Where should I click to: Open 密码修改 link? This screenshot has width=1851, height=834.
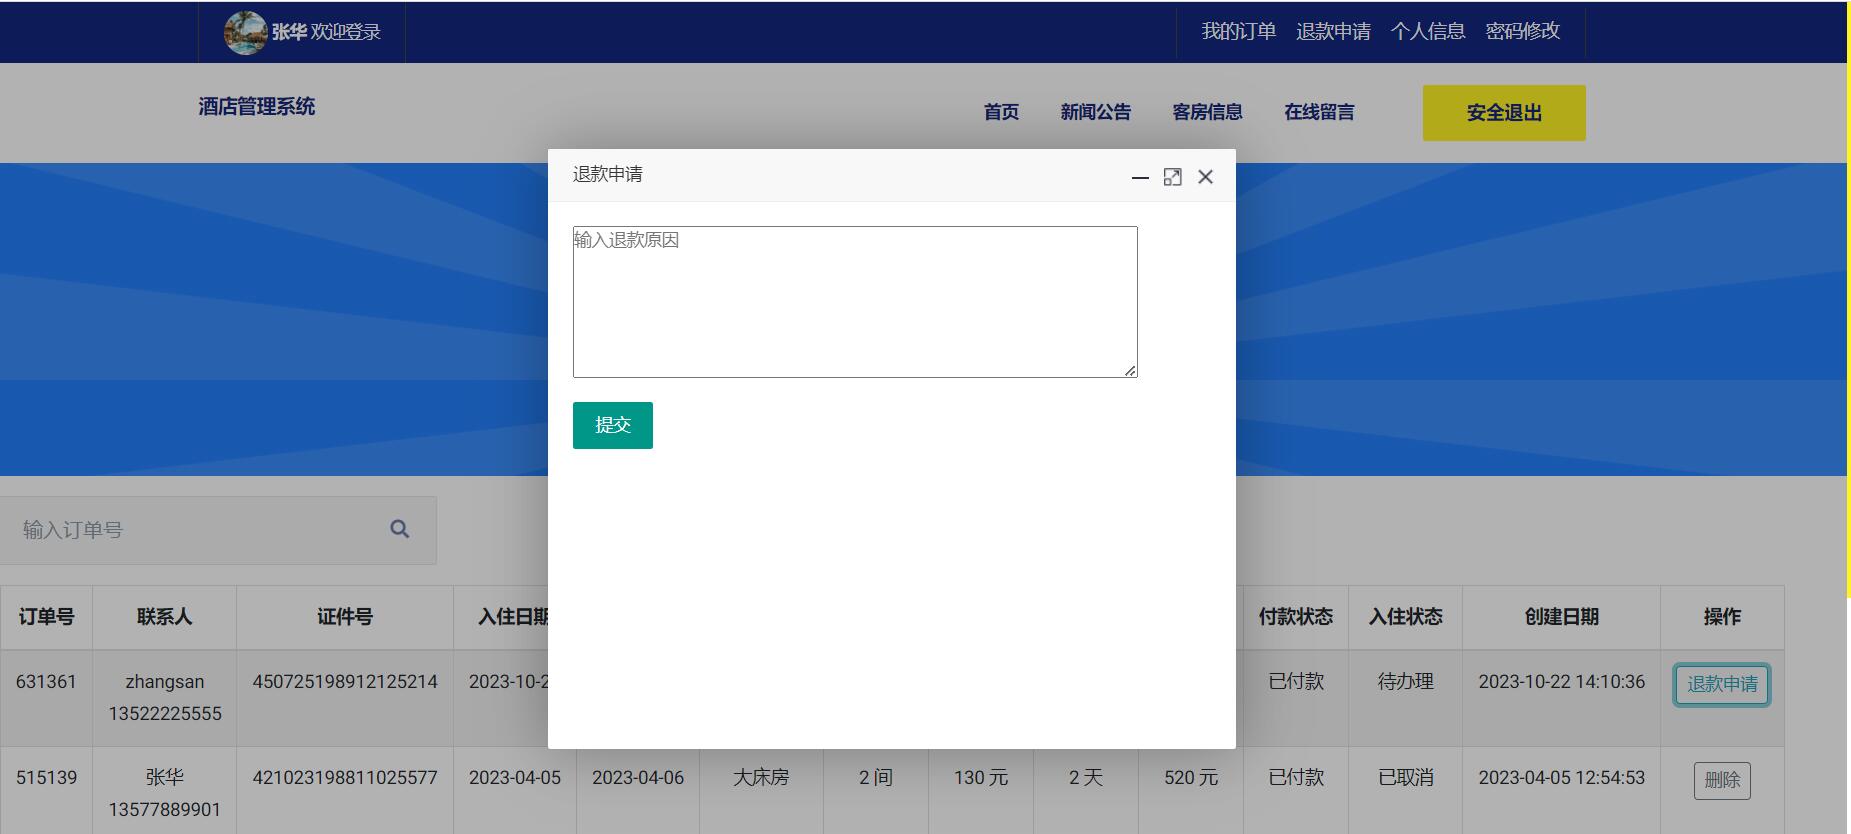tap(1522, 31)
